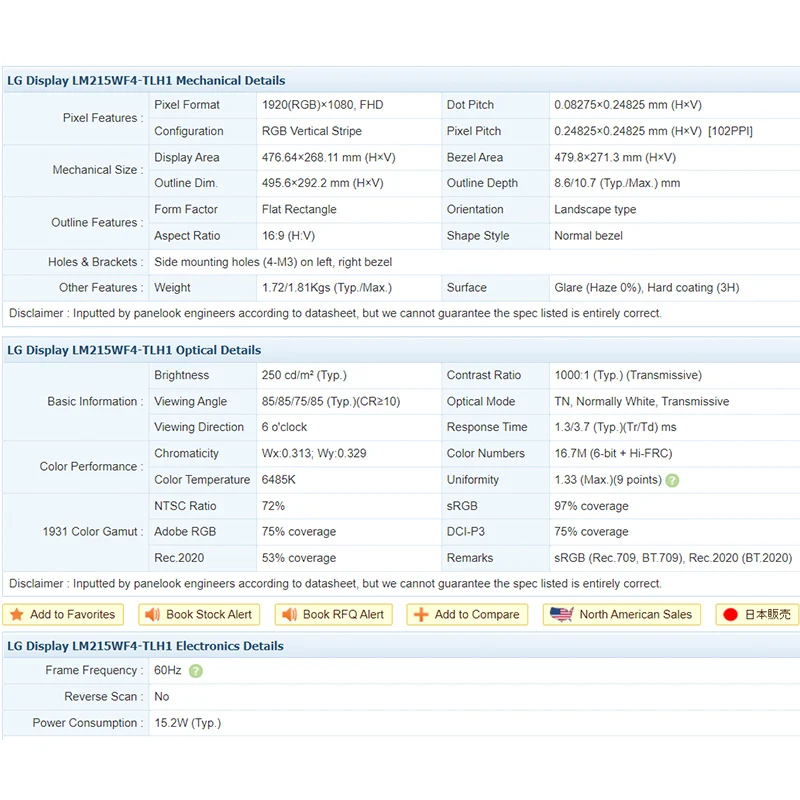The width and height of the screenshot is (800, 800).
Task: Click the uniformity value 1.33 (Max.)(9 points)
Action: tap(608, 480)
